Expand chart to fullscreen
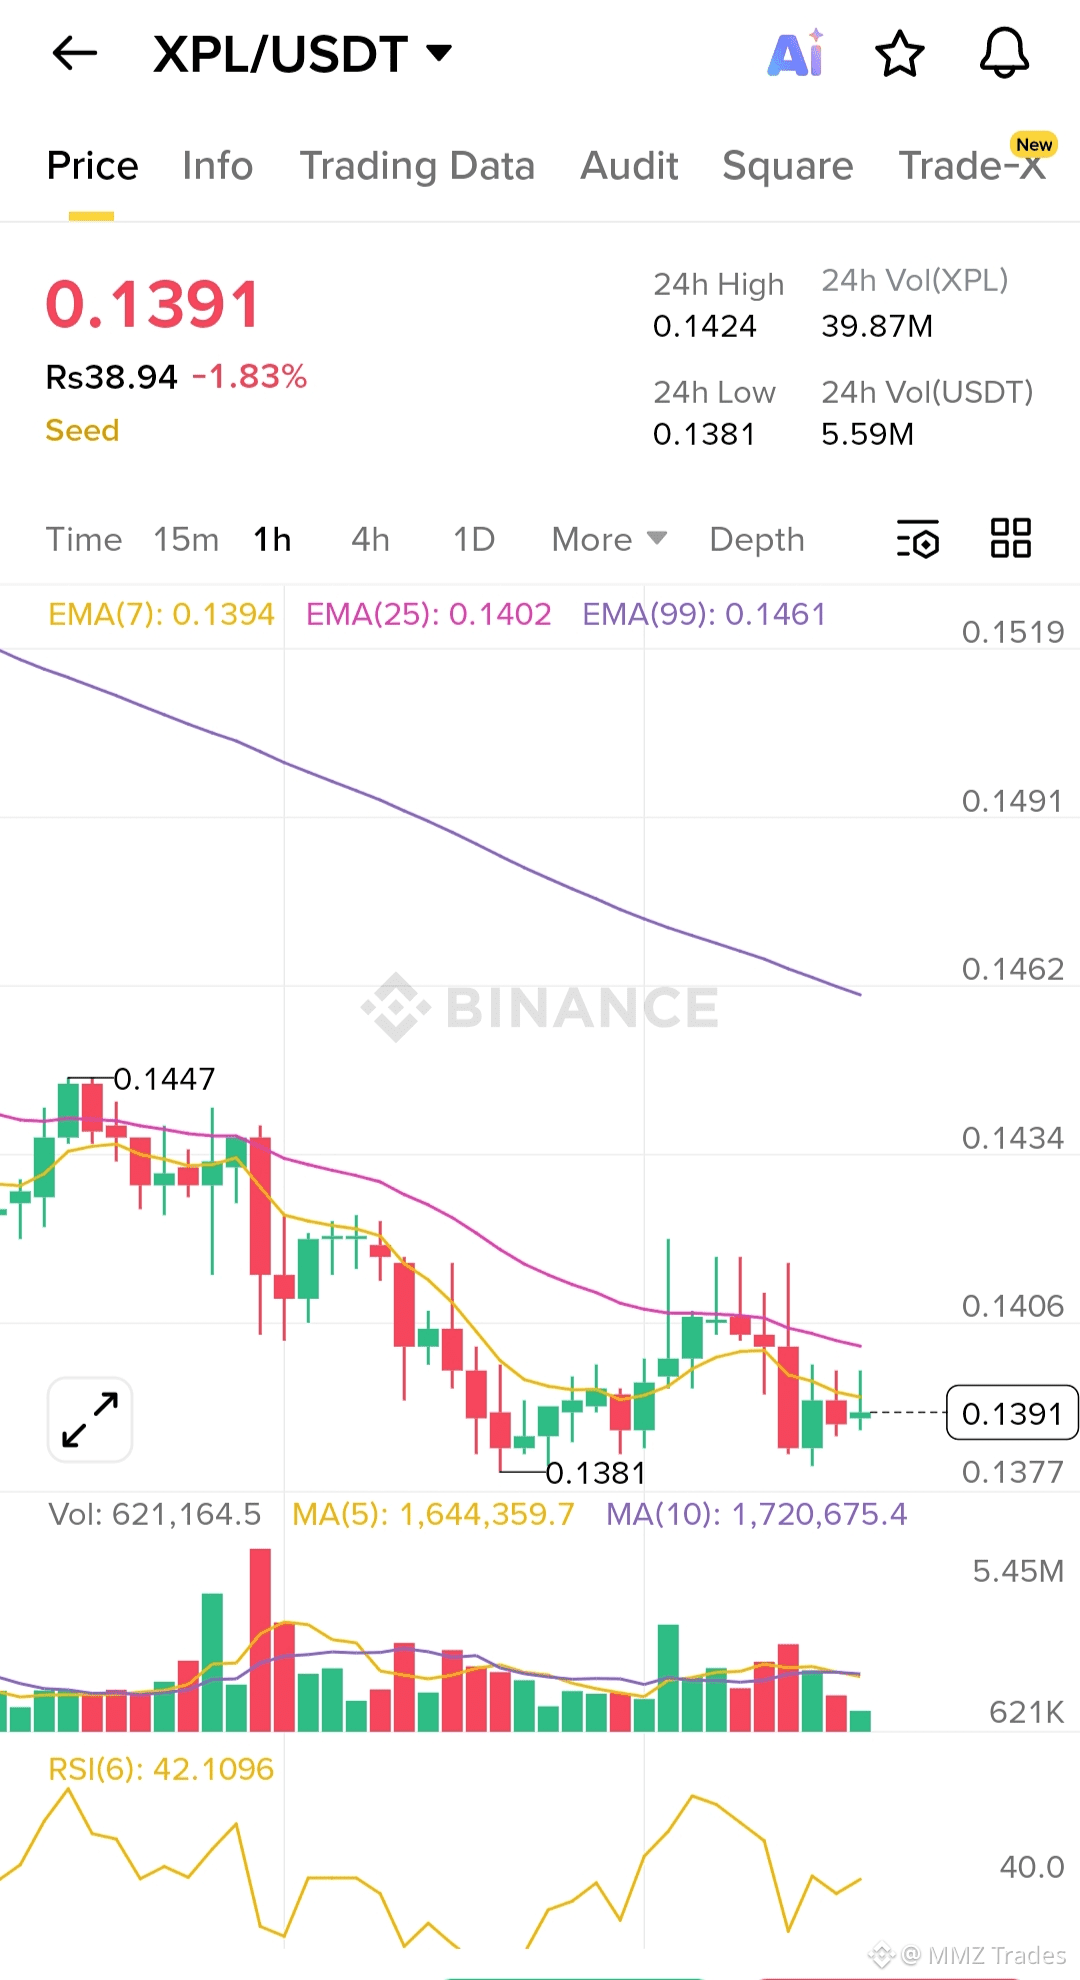Viewport: 1080px width, 1980px height. pos(90,1419)
